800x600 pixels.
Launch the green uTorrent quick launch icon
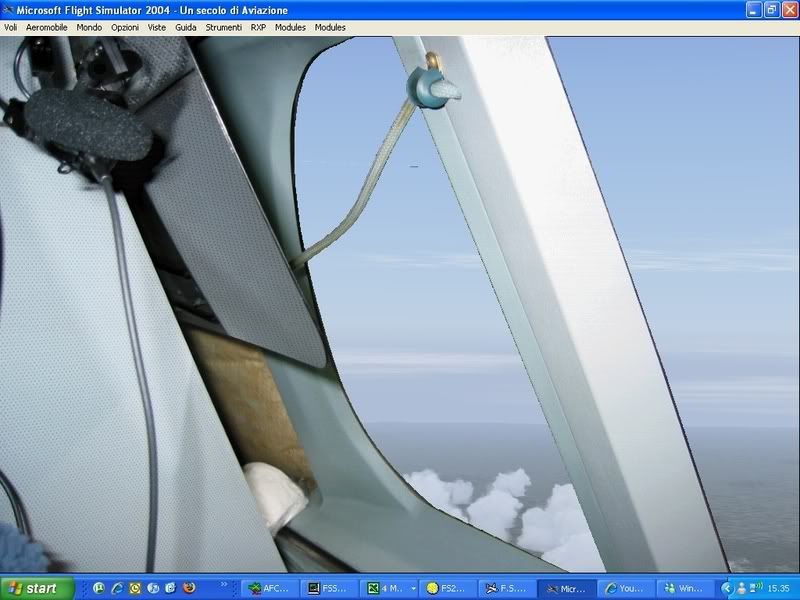coord(99,588)
